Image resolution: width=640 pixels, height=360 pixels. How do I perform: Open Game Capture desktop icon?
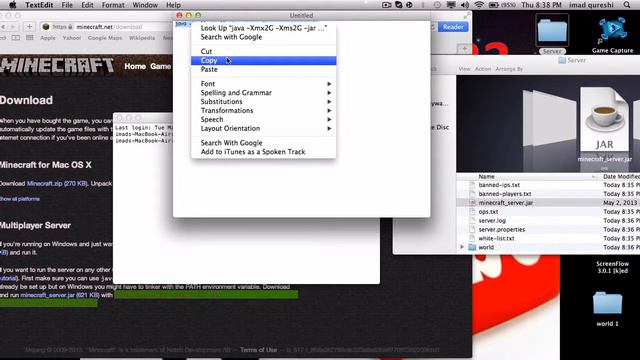point(612,36)
